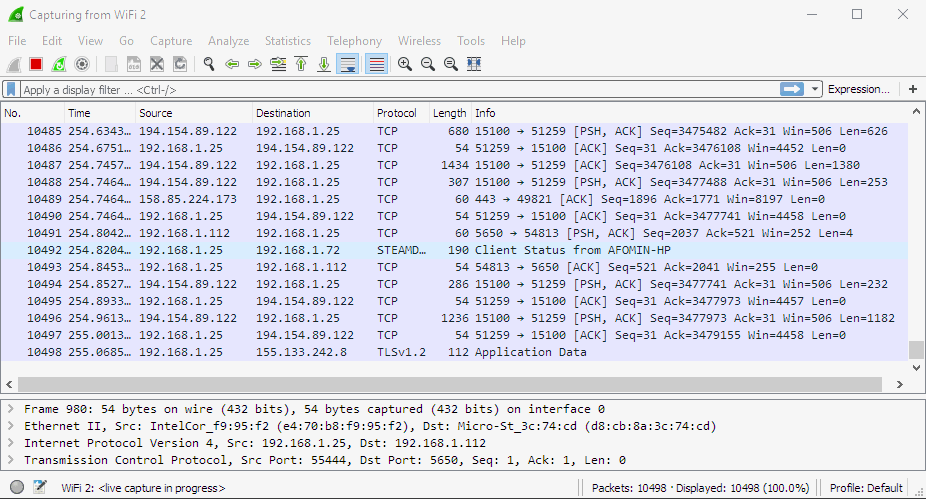The height and width of the screenshot is (499, 926).
Task: Sort by the Info column header
Action: (x=690, y=113)
